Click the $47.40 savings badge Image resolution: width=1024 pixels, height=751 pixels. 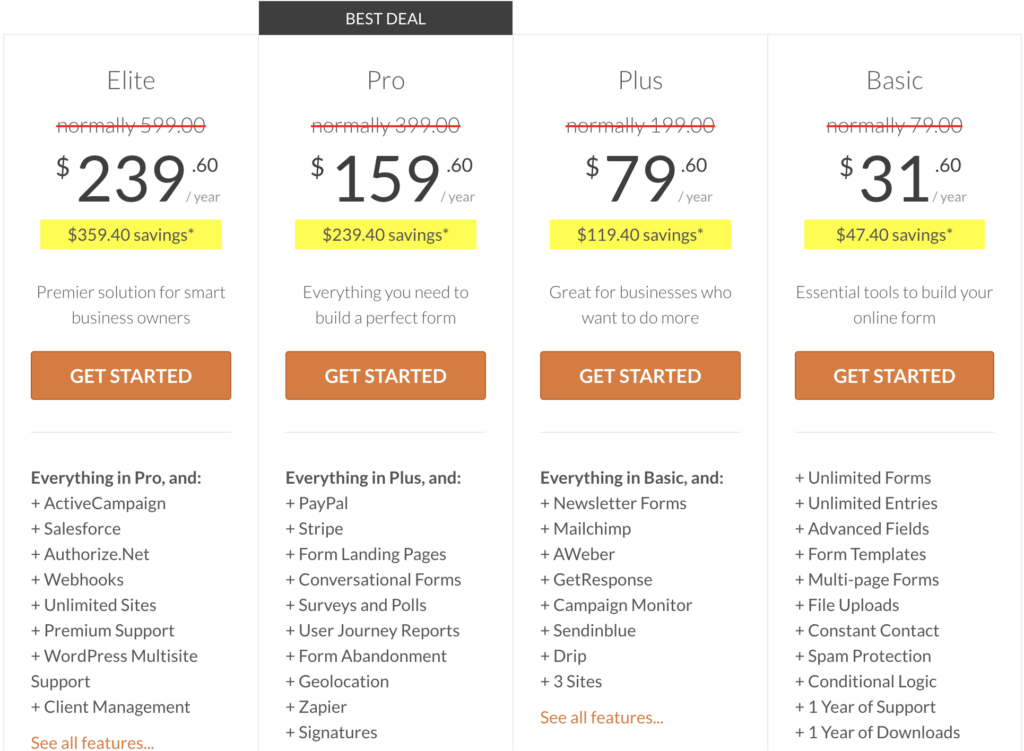[893, 234]
